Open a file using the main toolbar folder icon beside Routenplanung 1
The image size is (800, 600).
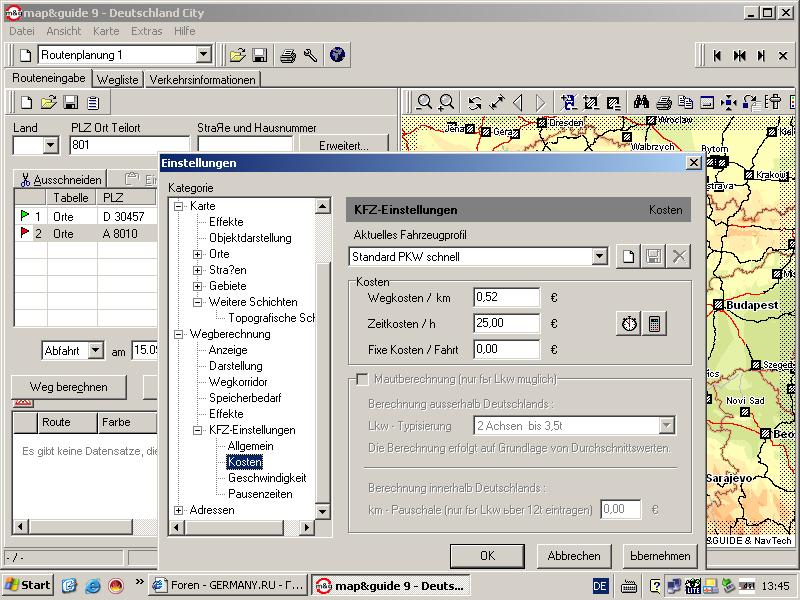237,55
